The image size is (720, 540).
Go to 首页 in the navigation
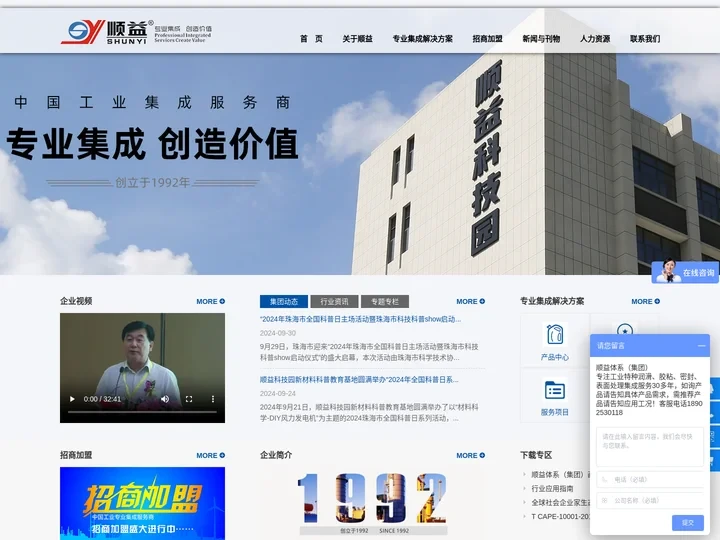click(x=311, y=39)
